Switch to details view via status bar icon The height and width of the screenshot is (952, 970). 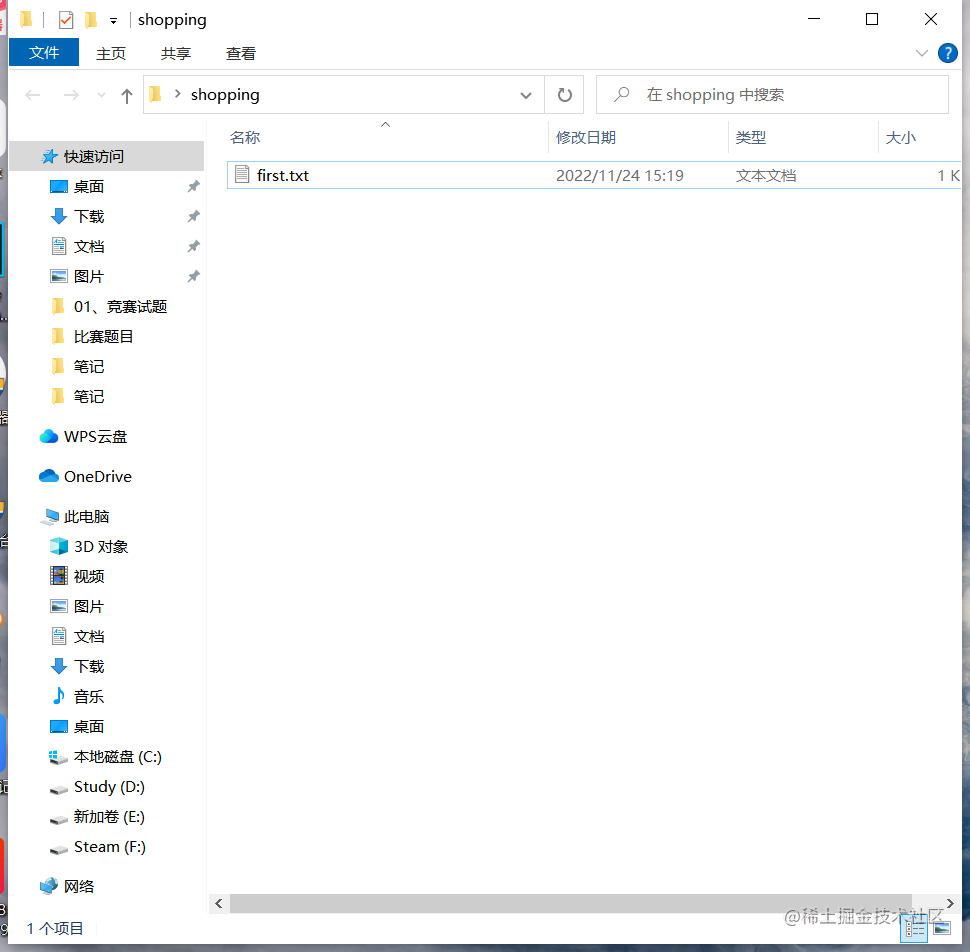click(x=915, y=928)
